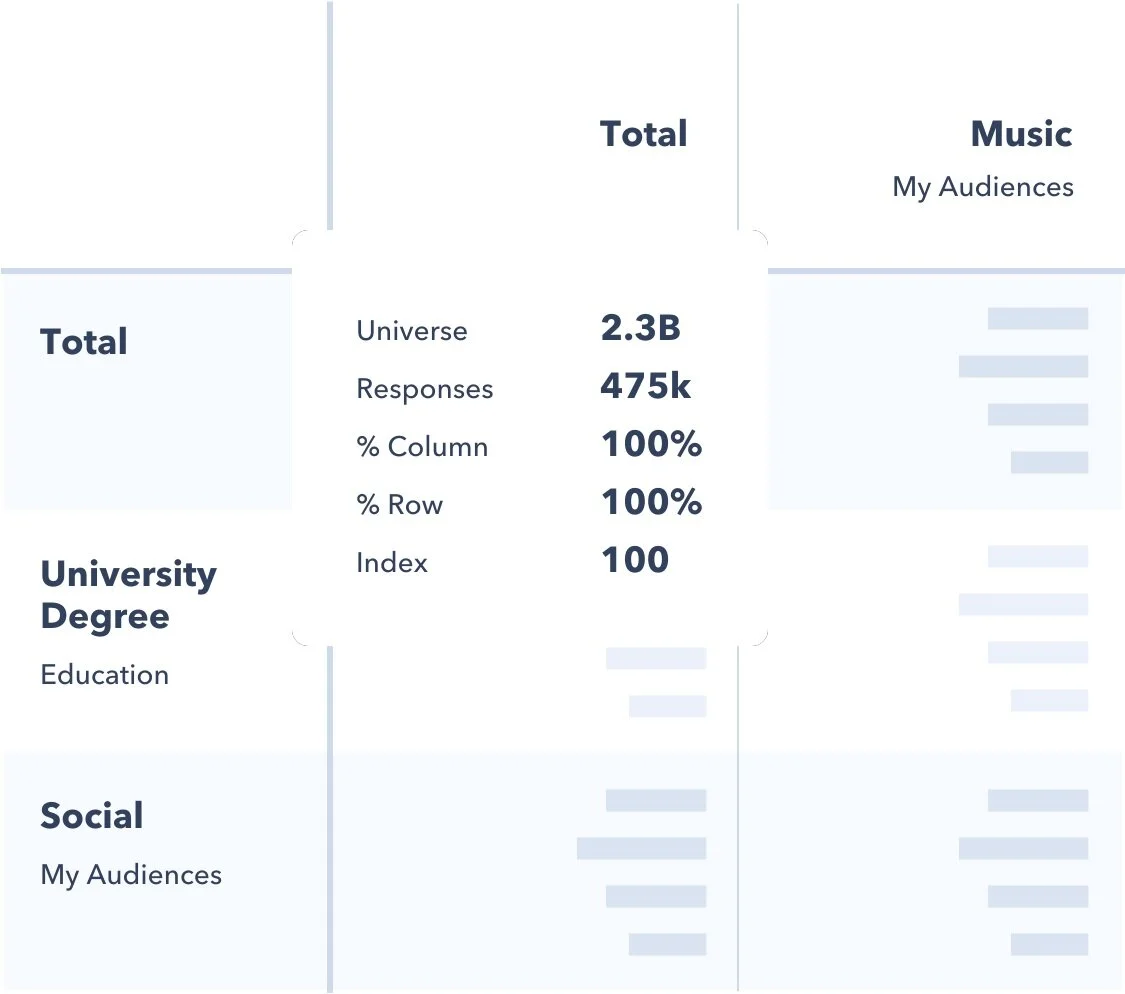Open My Audiences under Social
This screenshot has width=1125, height=994.
coord(131,876)
